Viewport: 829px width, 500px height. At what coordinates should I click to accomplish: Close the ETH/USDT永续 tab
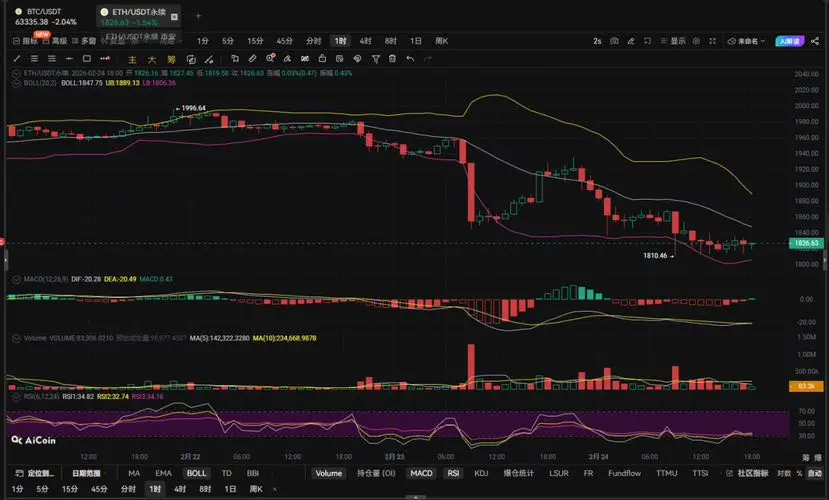(x=174, y=17)
